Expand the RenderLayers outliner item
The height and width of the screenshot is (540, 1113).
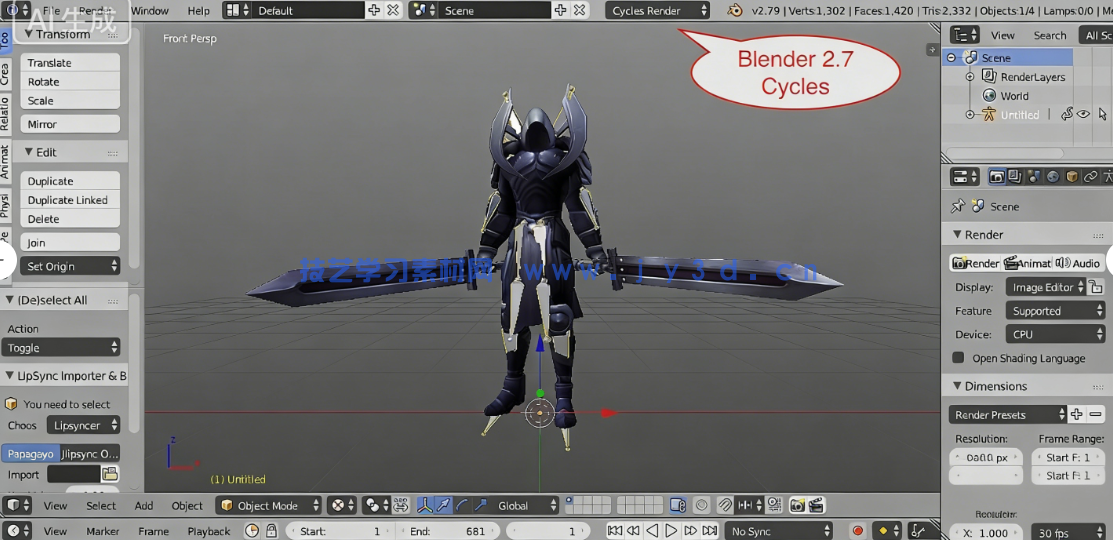click(970, 77)
